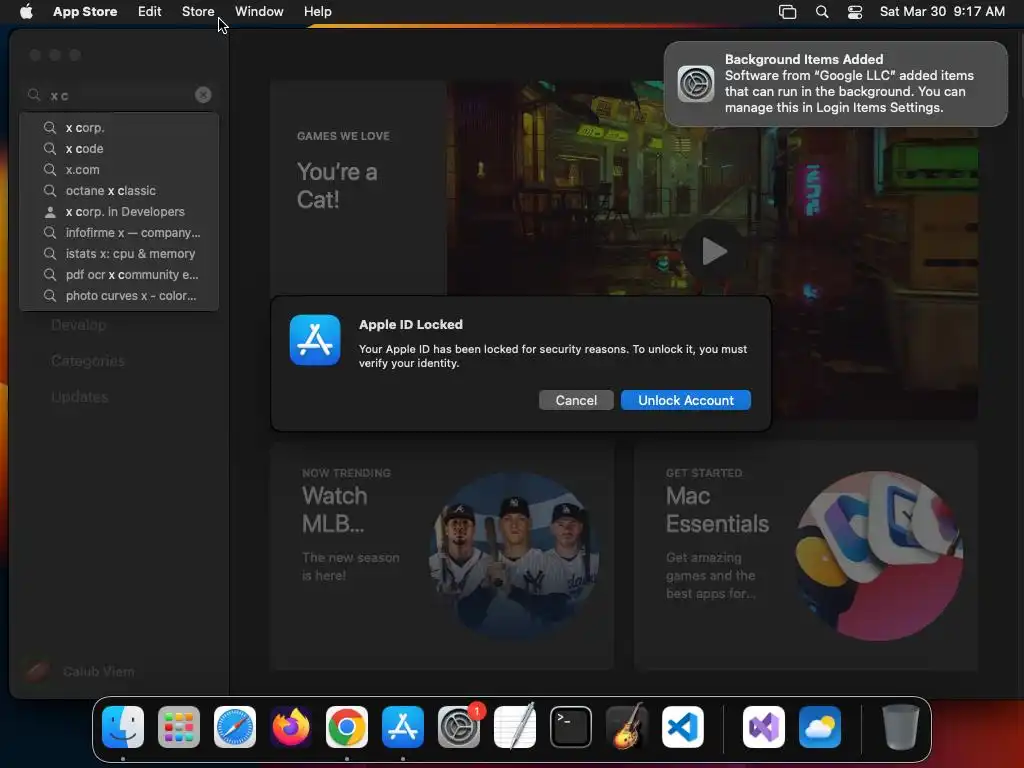The height and width of the screenshot is (768, 1024).
Task: Open the cloud weather app in Dock
Action: (820, 727)
